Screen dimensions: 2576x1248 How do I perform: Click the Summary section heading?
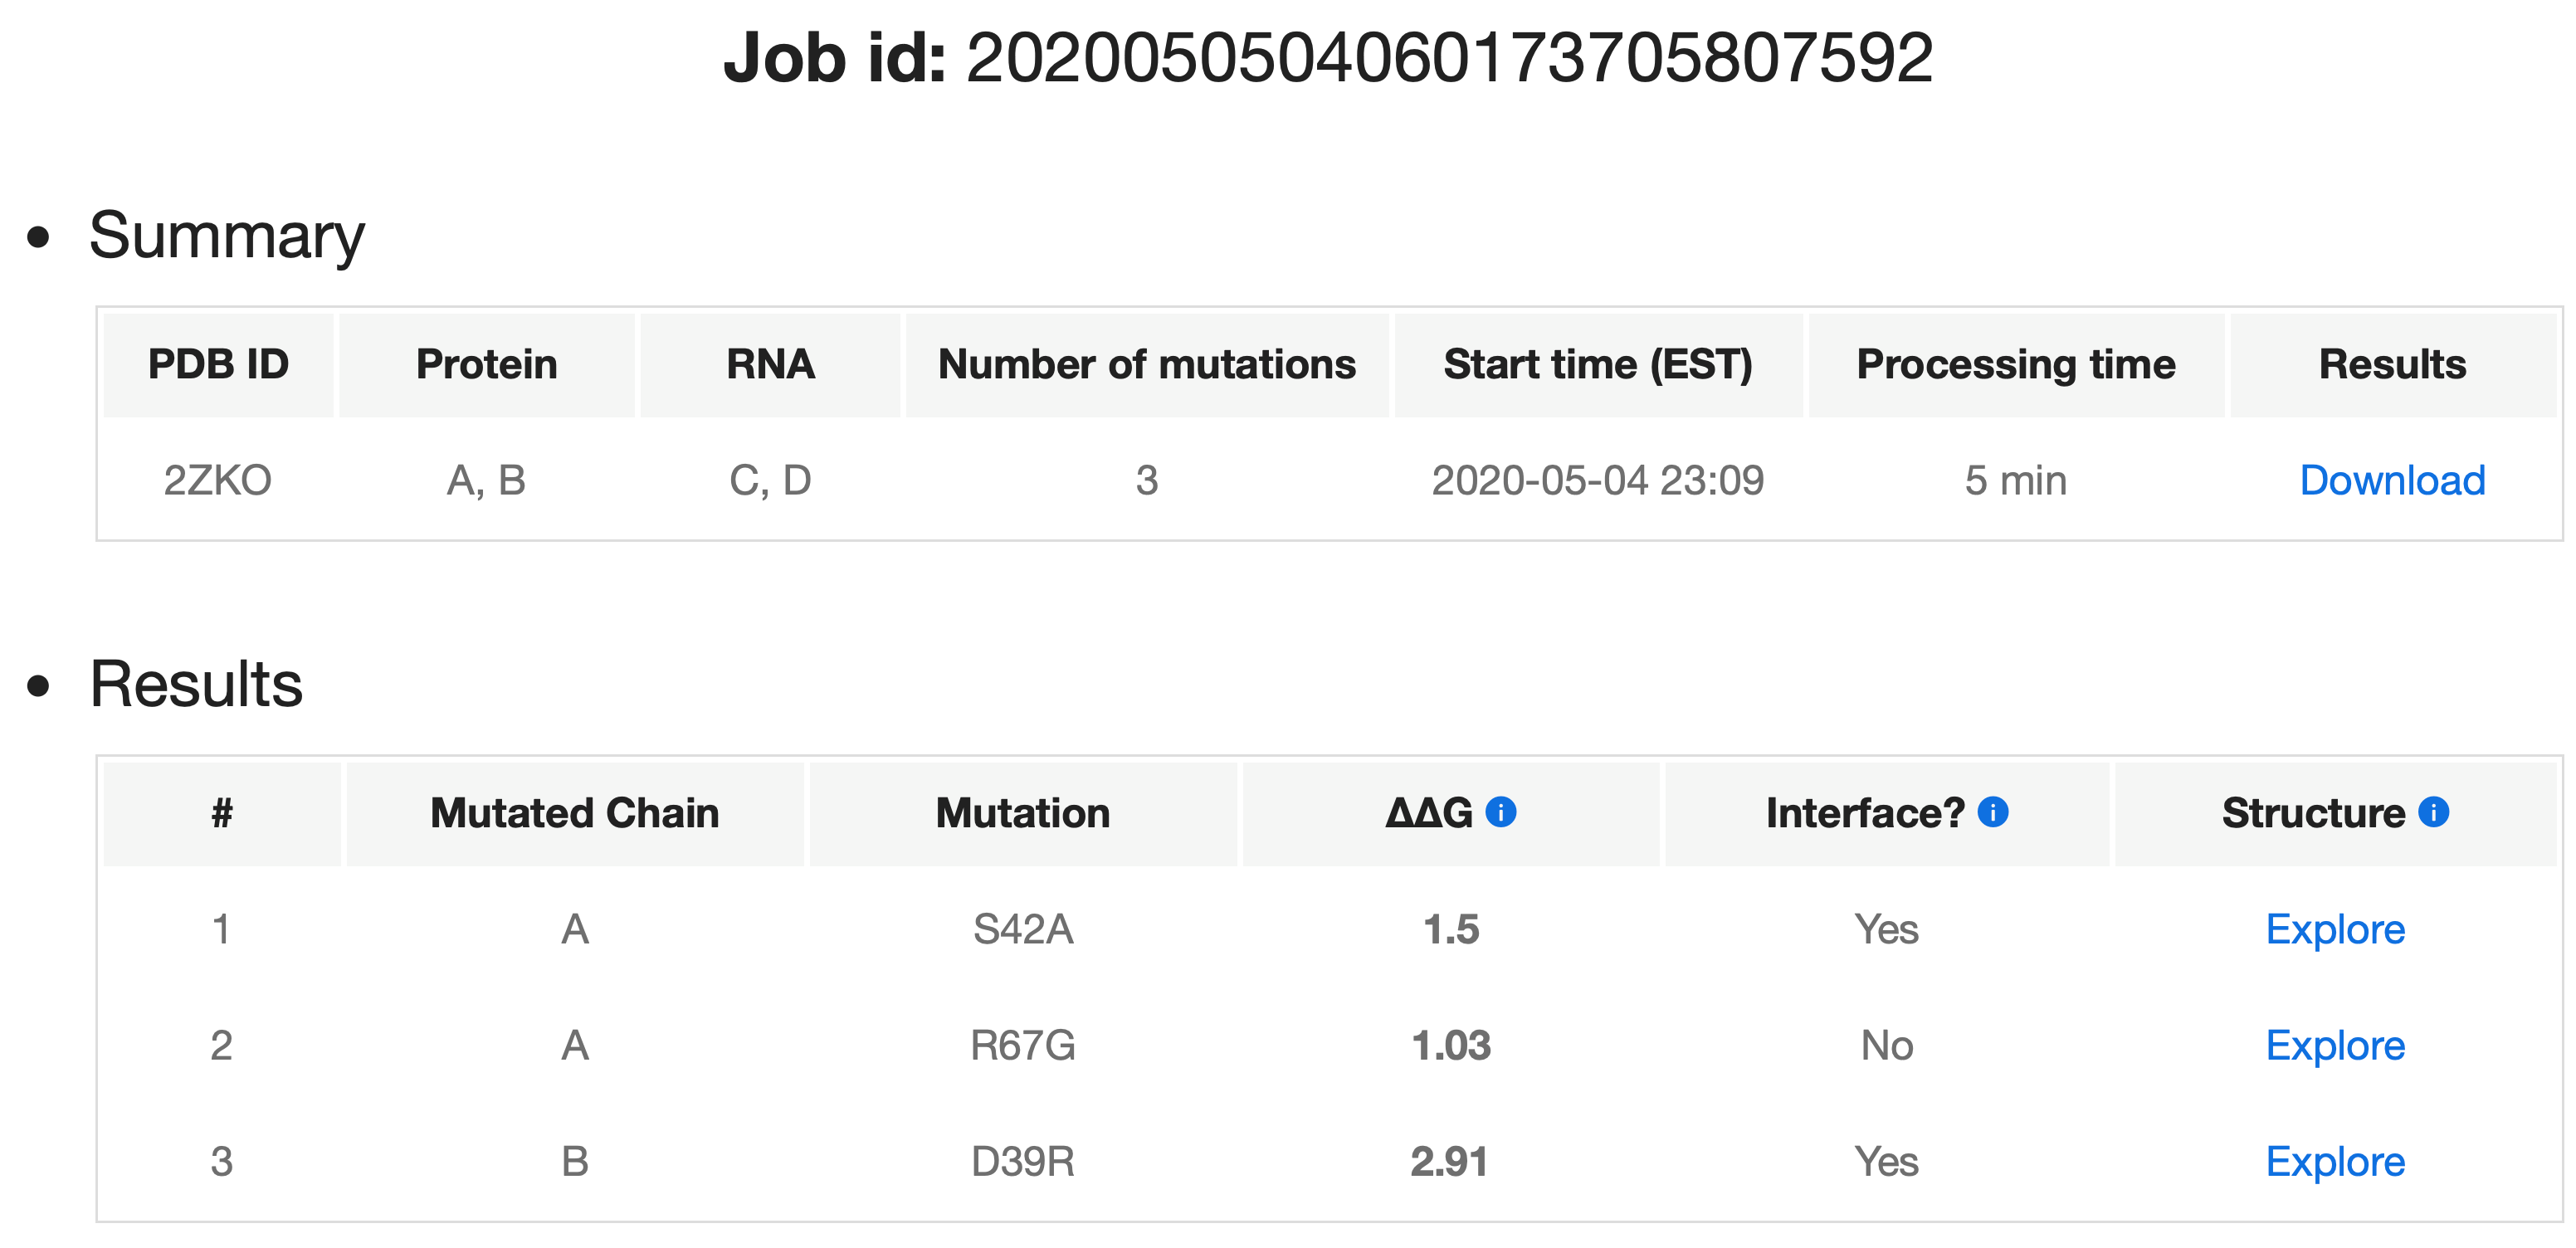227,236
